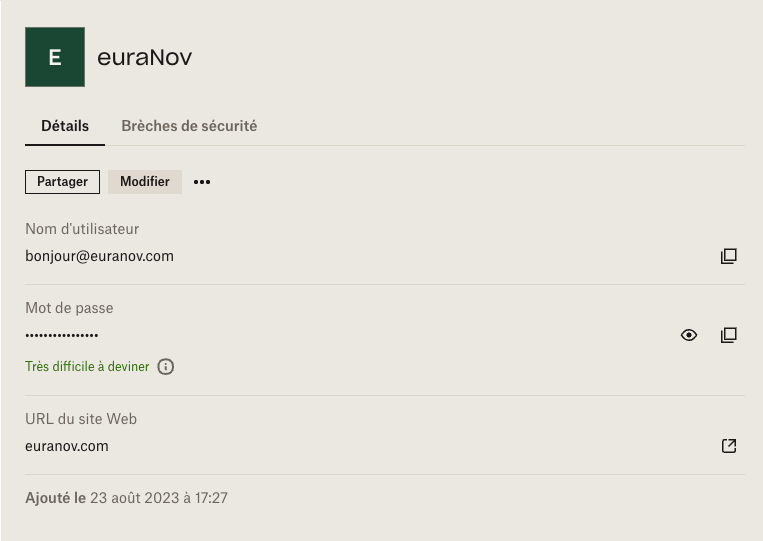The image size is (763, 541).
Task: Open the three-dot more options menu
Action: [x=202, y=182]
